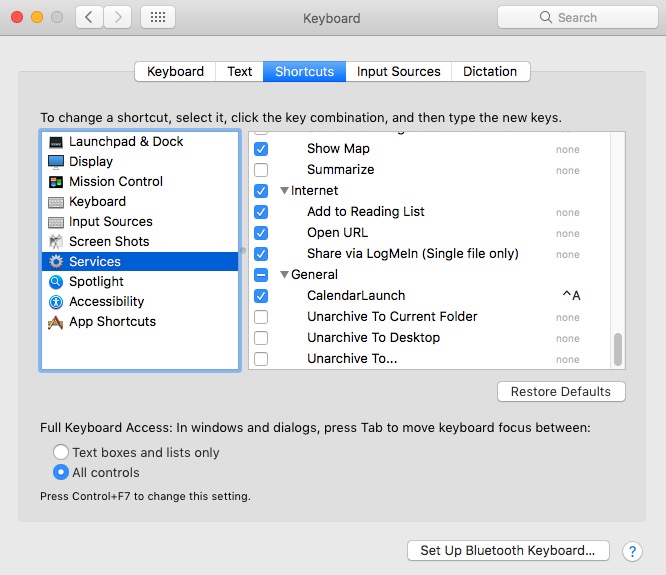Click Set Up Bluetooth Keyboard button
This screenshot has height=575, width=666.
[508, 551]
